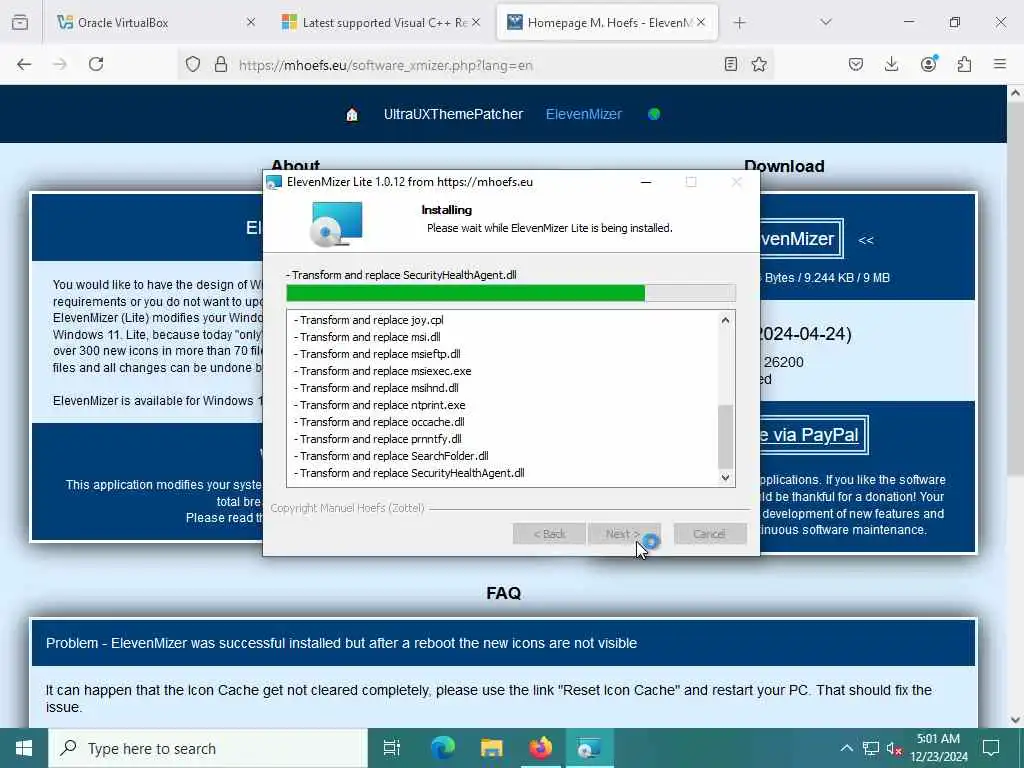1024x768 pixels.
Task: Reload the current page
Action: 96,64
